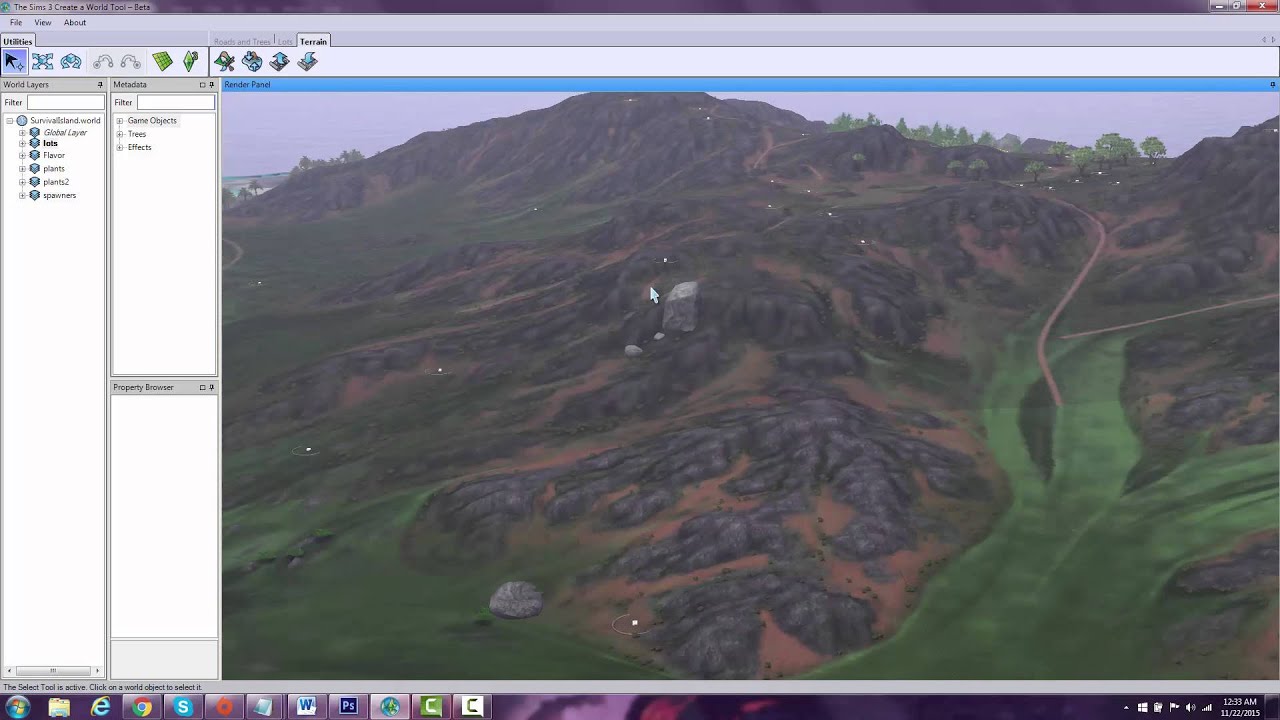Choose the Rotate Object tool
The width and height of the screenshot is (1280, 720).
pos(71,62)
